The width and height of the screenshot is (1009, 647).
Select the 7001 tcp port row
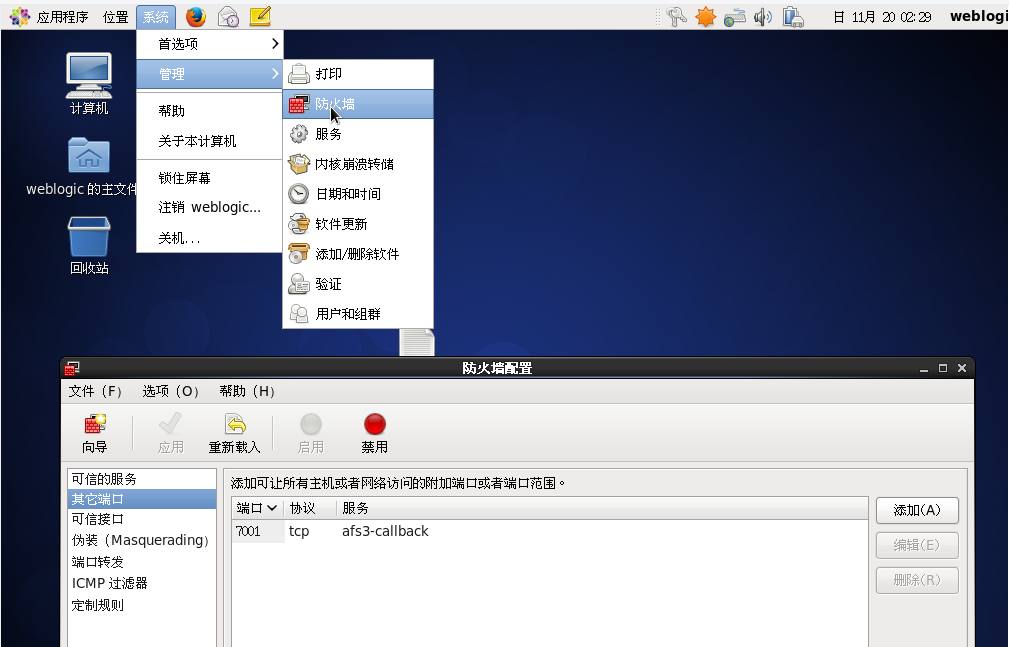point(400,531)
